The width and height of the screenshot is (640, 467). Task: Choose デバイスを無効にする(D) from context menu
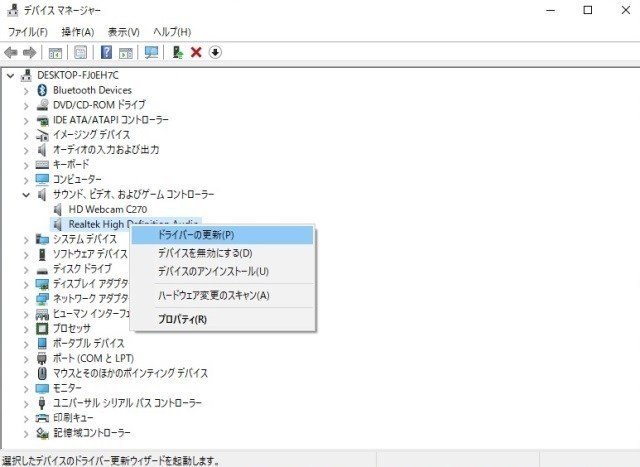[x=222, y=253]
